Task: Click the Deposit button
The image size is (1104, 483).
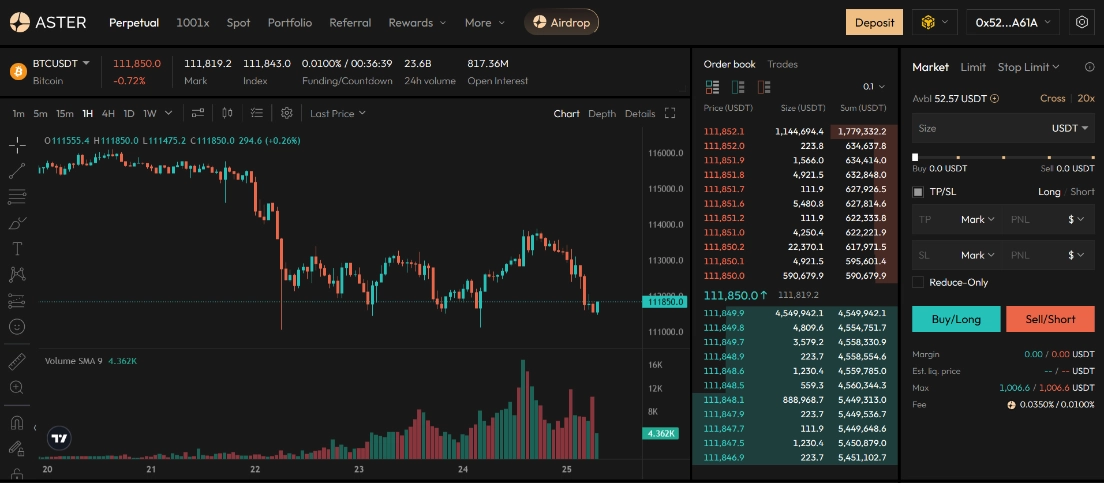Action: (873, 22)
